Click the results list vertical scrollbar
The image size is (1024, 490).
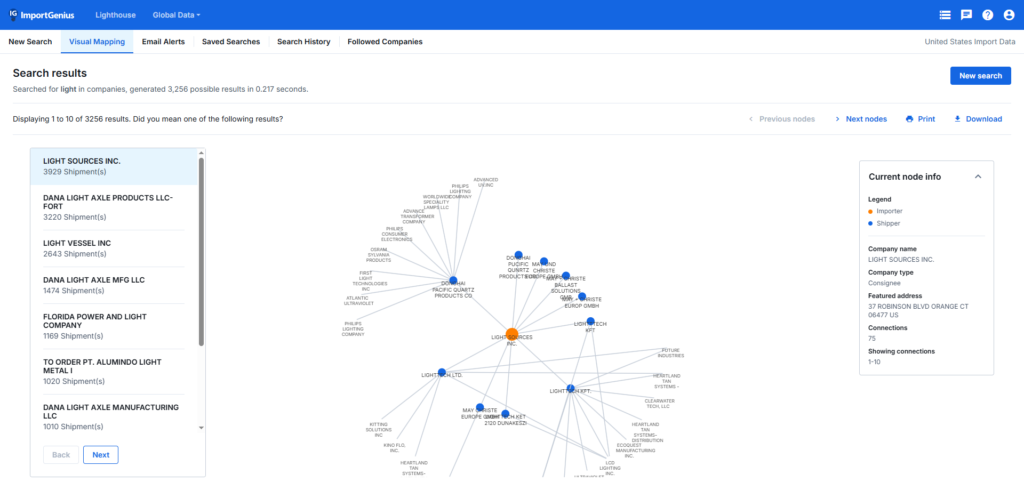pos(201,250)
